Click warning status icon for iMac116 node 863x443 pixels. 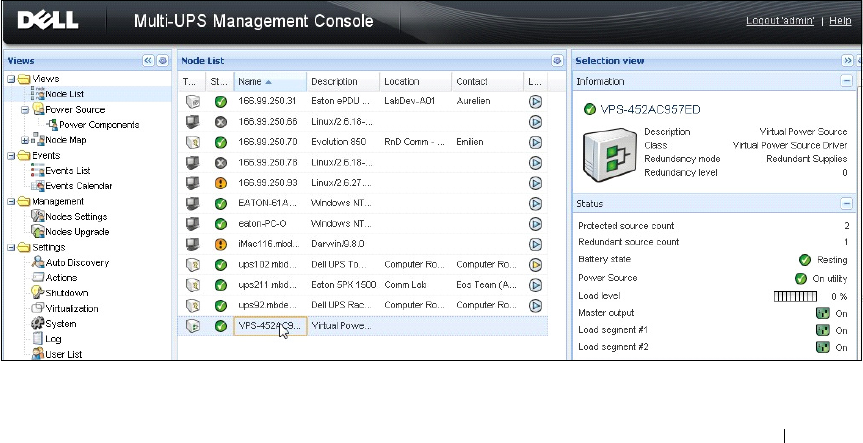219,244
